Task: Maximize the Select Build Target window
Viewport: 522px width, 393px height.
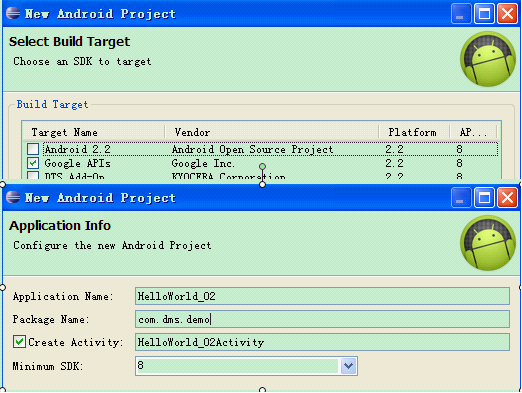Action: [484, 14]
